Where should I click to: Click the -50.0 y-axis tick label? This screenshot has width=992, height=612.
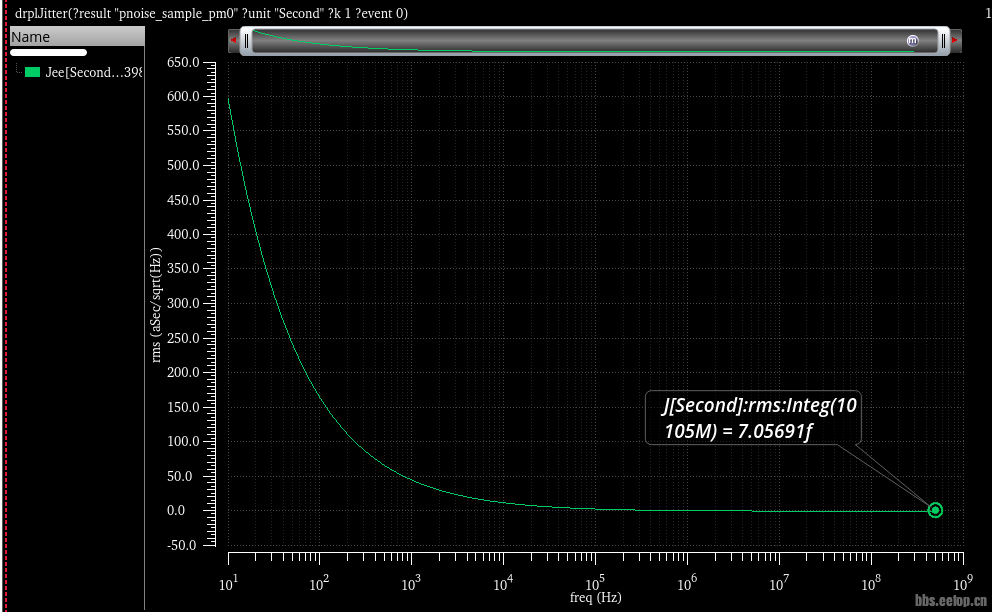coord(184,545)
